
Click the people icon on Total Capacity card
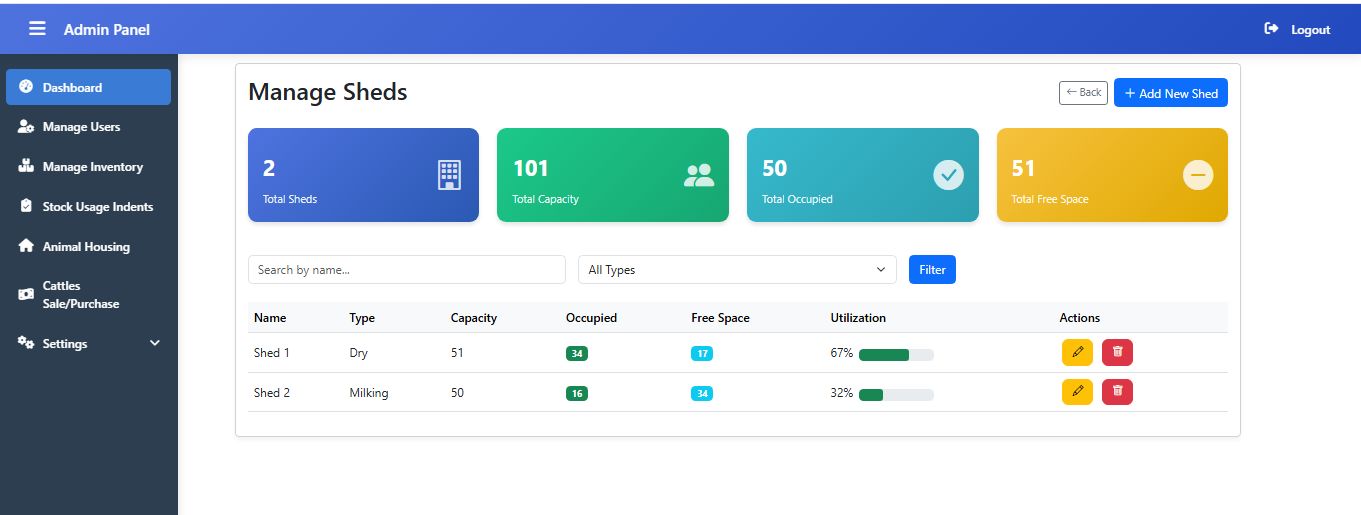(x=699, y=175)
